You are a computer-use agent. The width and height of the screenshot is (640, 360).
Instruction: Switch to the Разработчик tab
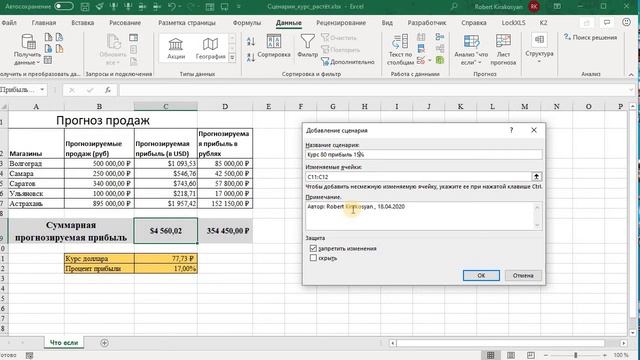pyautogui.click(x=427, y=23)
